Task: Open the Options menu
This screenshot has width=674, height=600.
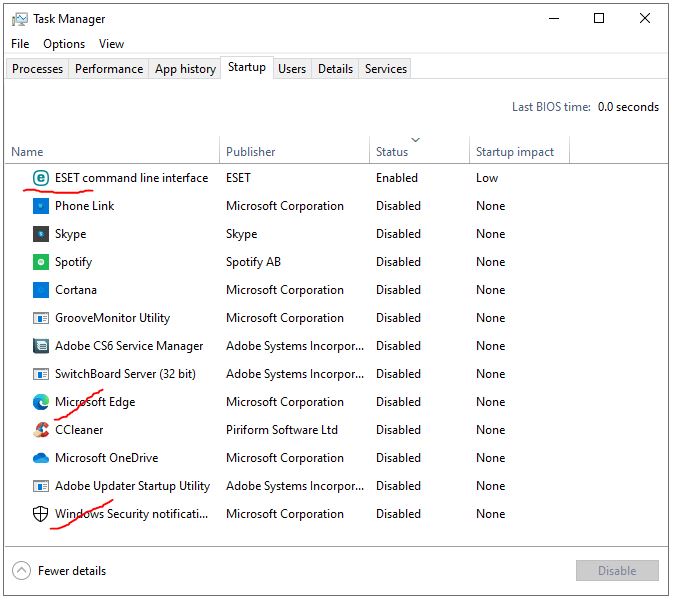Action: pyautogui.click(x=64, y=44)
